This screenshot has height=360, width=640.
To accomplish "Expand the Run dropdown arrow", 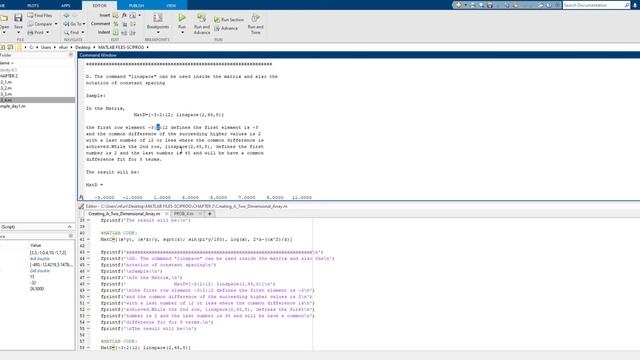I will (x=182, y=33).
